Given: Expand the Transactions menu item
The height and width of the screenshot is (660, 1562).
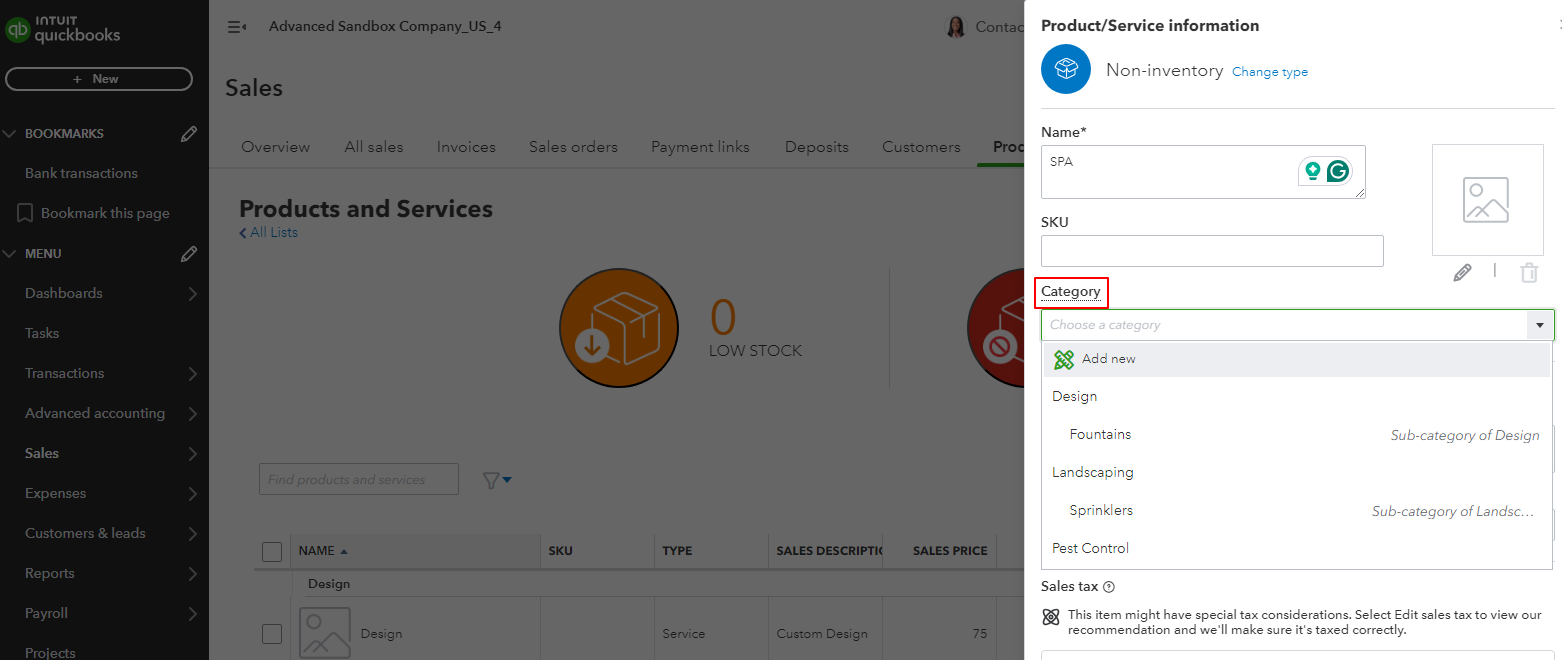Looking at the screenshot, I should point(192,374).
